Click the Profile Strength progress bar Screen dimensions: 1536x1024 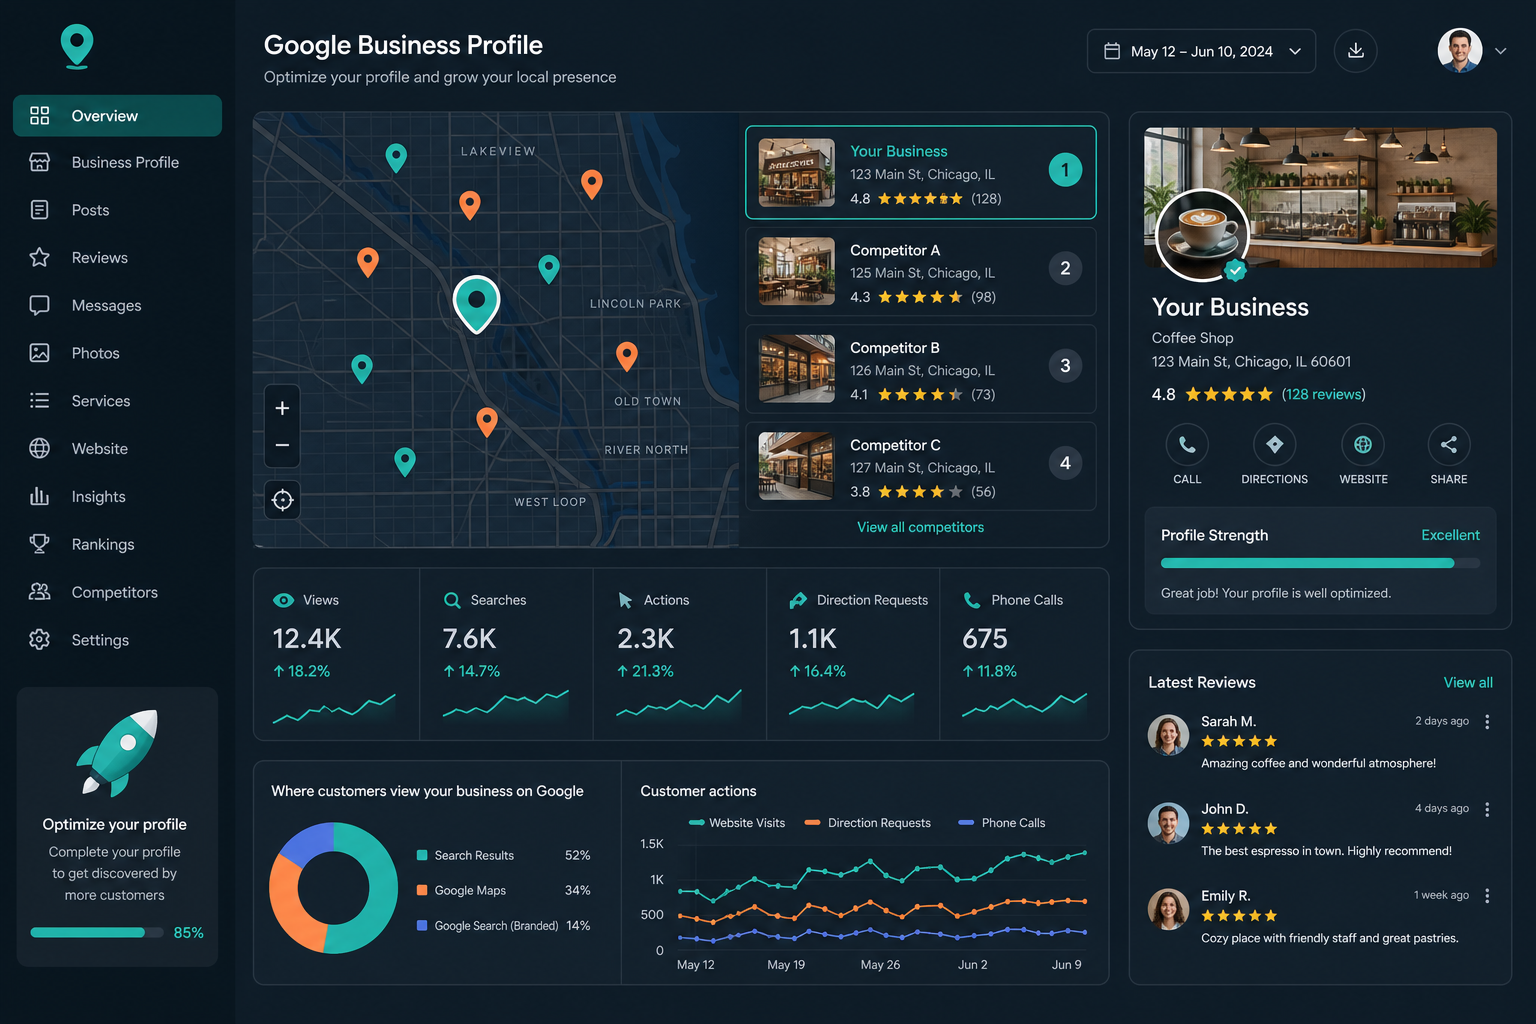[1320, 563]
